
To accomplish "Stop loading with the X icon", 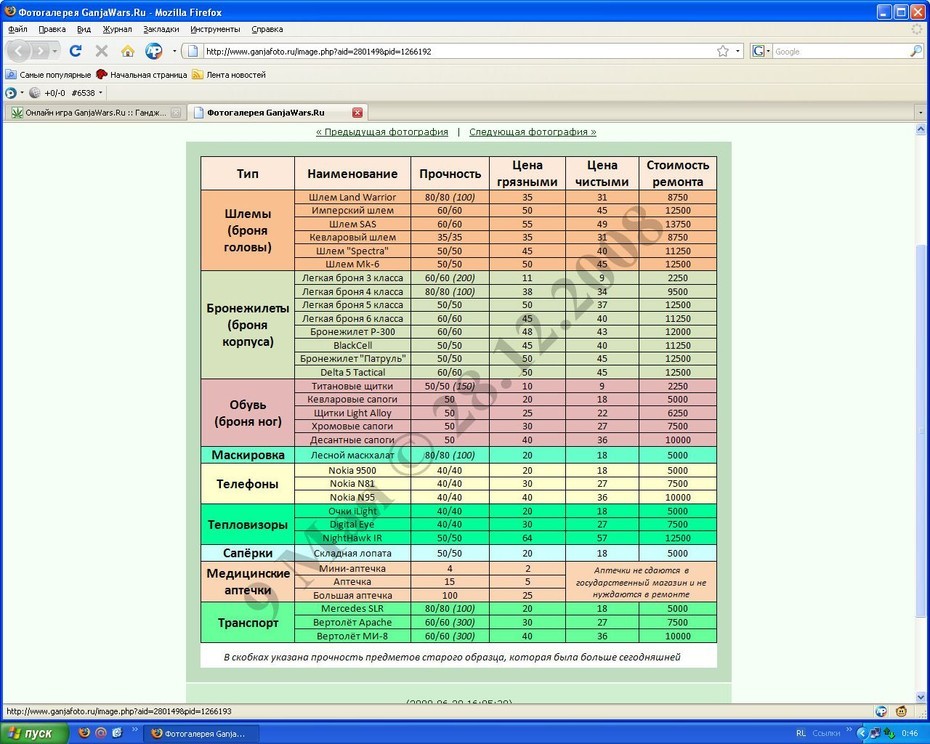I will 101,51.
